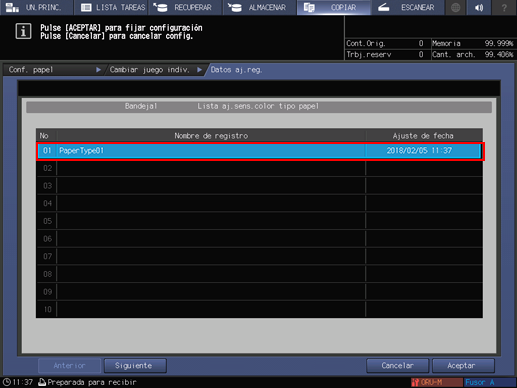Select empty registration row 07
The image size is (517, 388).
(259, 256)
